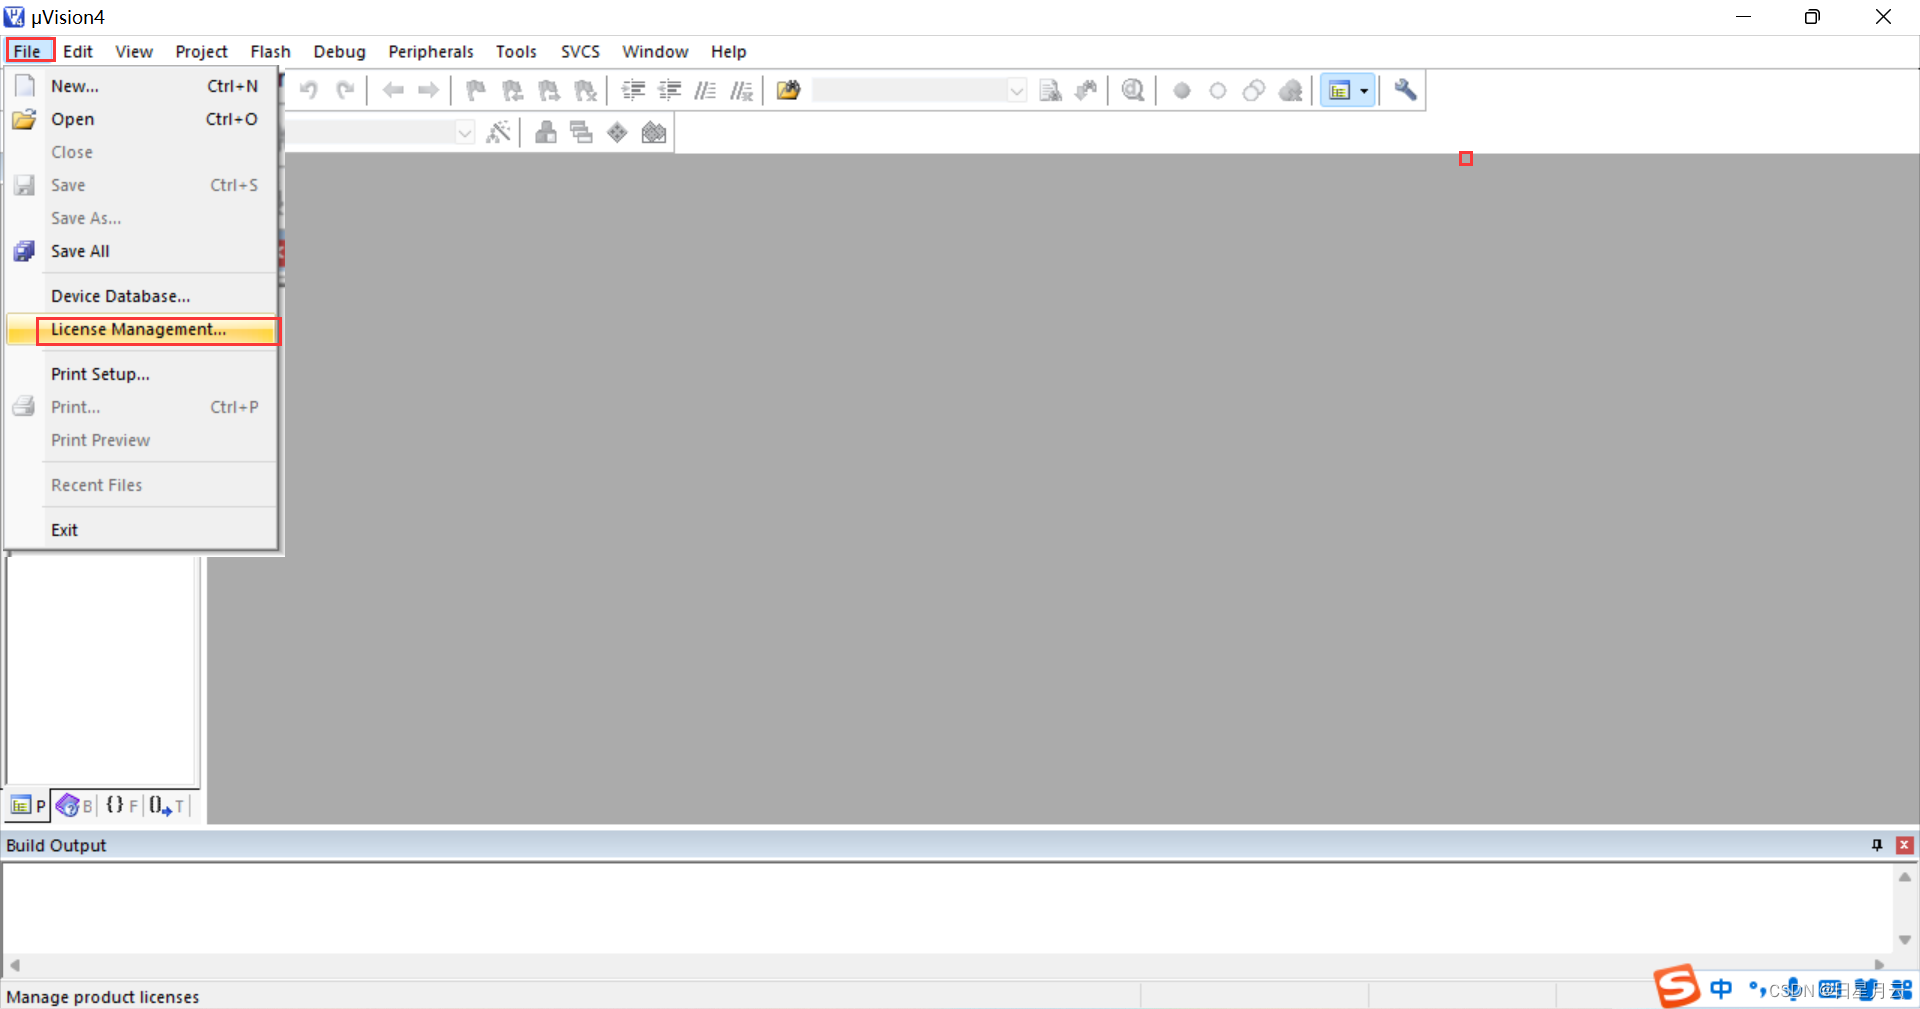Click the Comment Selection icon

[705, 90]
